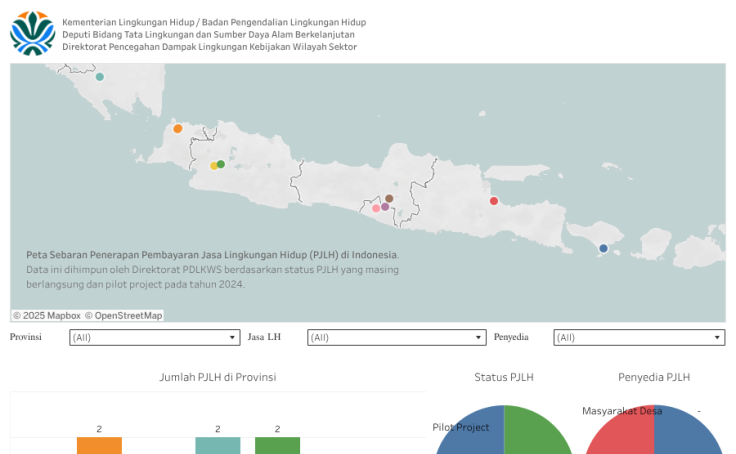Select the teal map marker in Sumatra
The image size is (736, 454).
(x=100, y=77)
